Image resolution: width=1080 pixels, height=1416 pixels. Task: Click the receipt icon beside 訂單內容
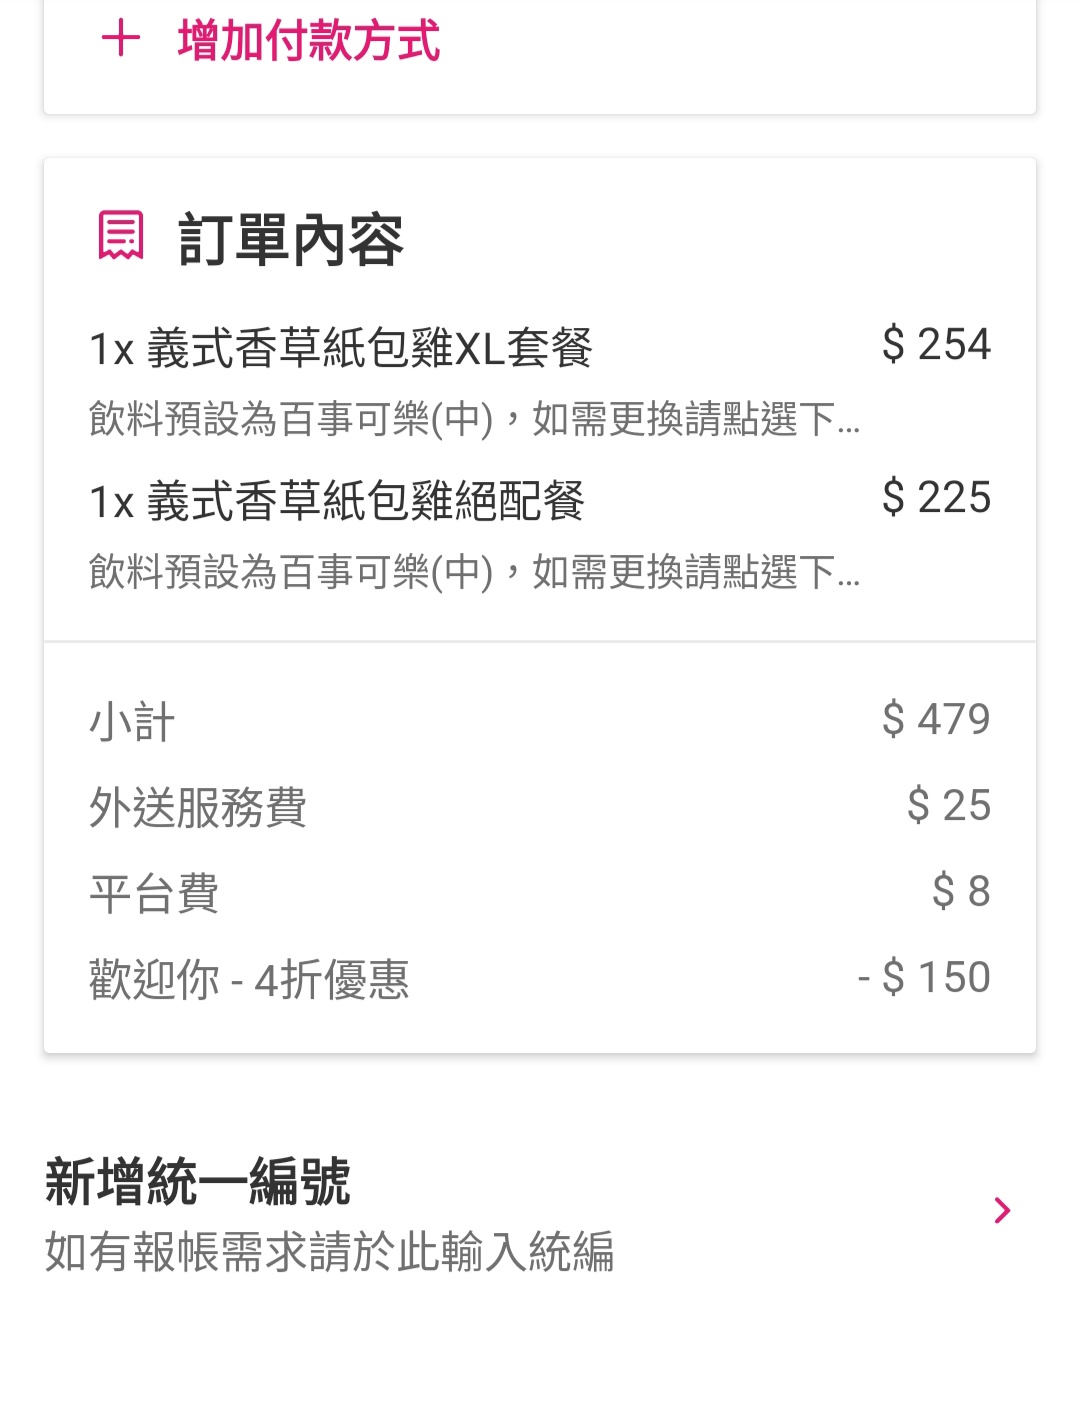coord(121,237)
